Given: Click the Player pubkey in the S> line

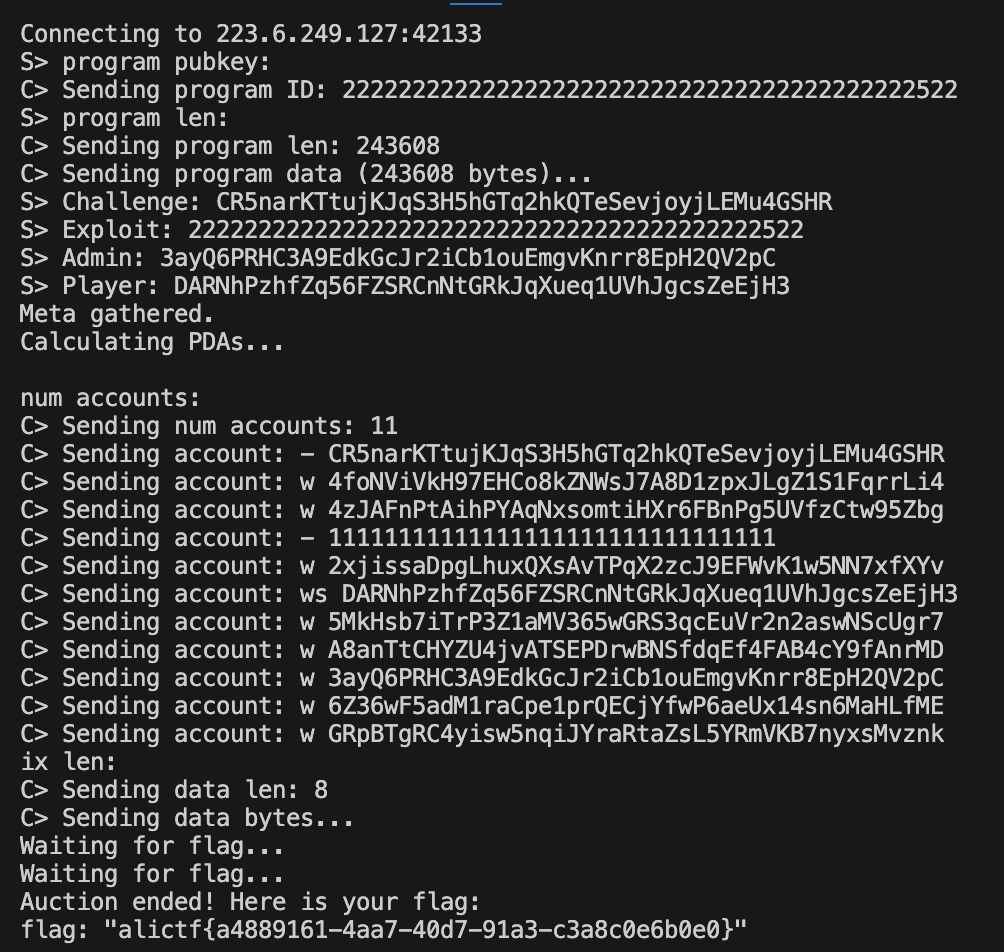Looking at the screenshot, I should 481,286.
